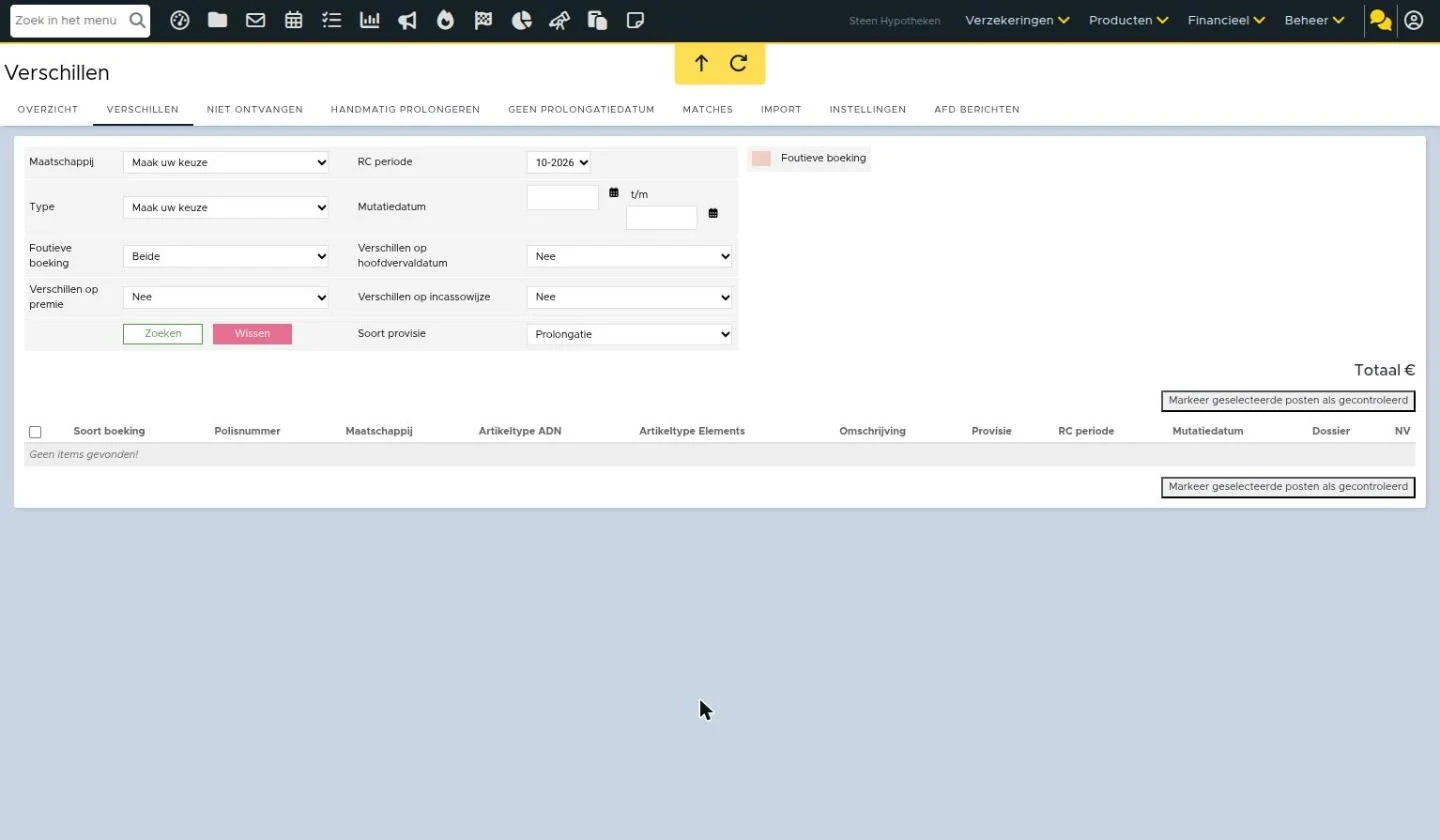This screenshot has height=840, width=1440.
Task: Click the yellow up arrow icon
Action: [701, 64]
